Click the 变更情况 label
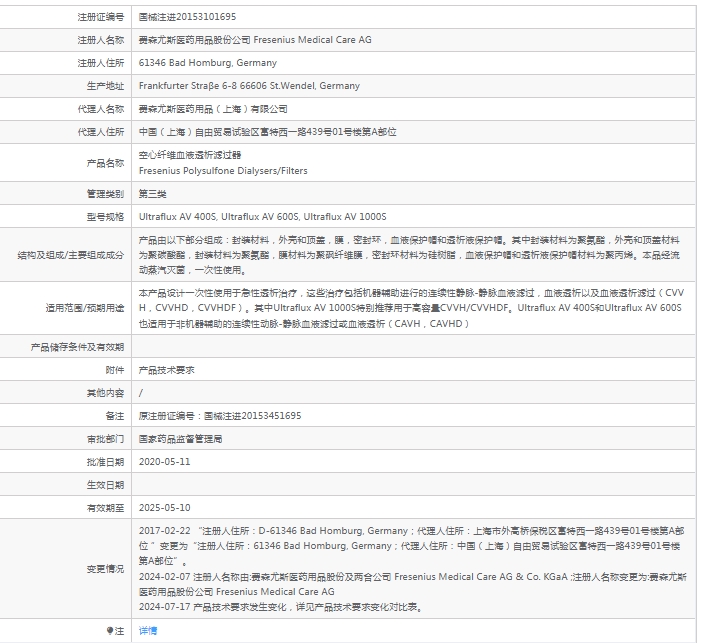 105,569
